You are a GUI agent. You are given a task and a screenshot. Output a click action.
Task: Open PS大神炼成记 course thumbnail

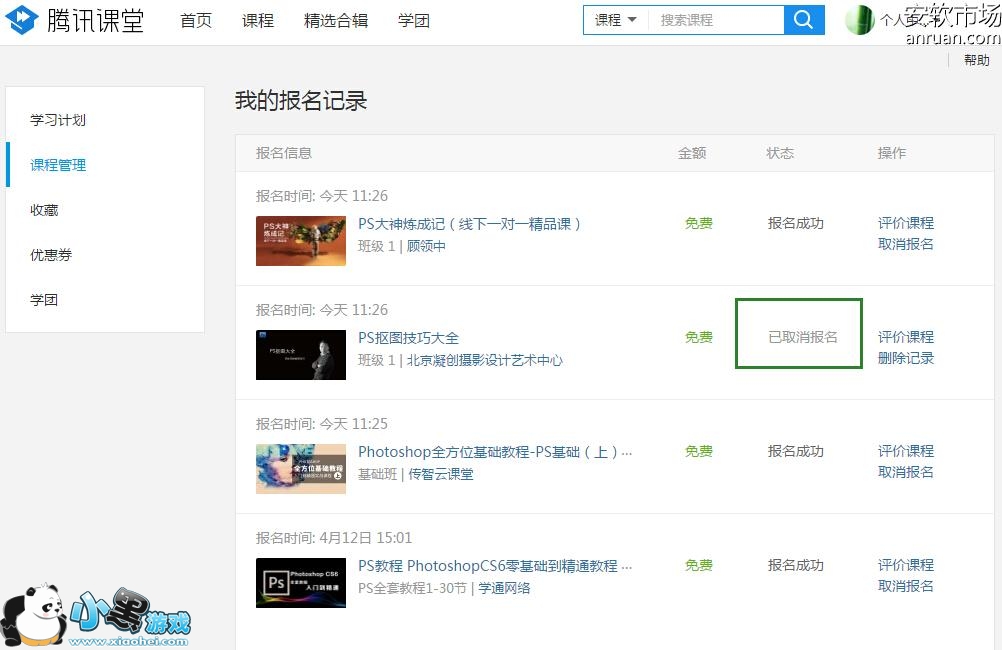pyautogui.click(x=301, y=241)
